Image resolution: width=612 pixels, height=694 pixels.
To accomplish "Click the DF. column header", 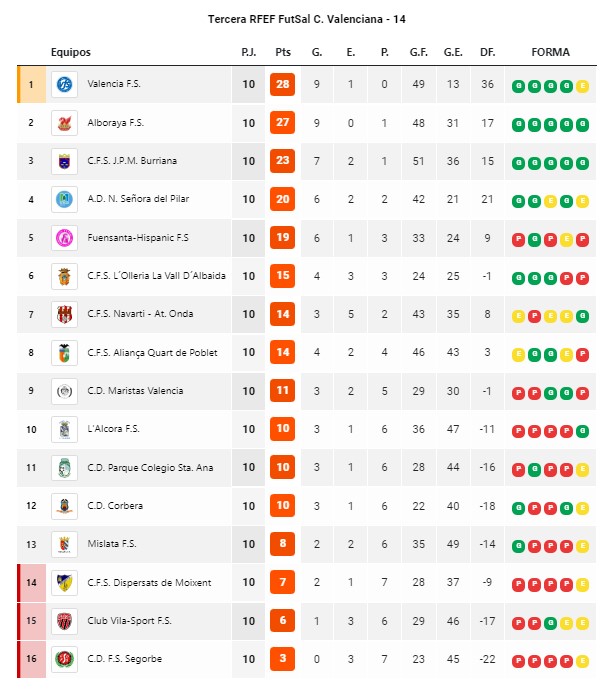I will pyautogui.click(x=487, y=52).
